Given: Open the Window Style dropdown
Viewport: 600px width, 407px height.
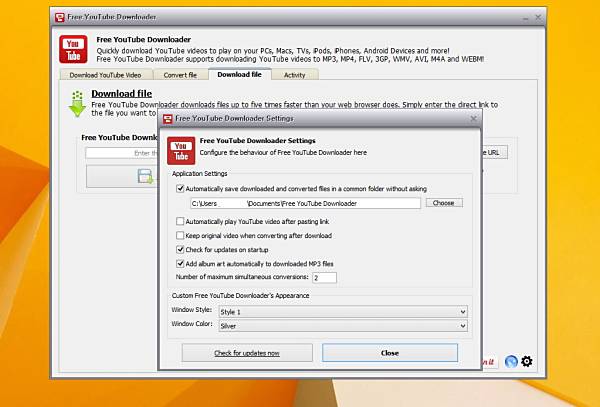Looking at the screenshot, I should (343, 312).
